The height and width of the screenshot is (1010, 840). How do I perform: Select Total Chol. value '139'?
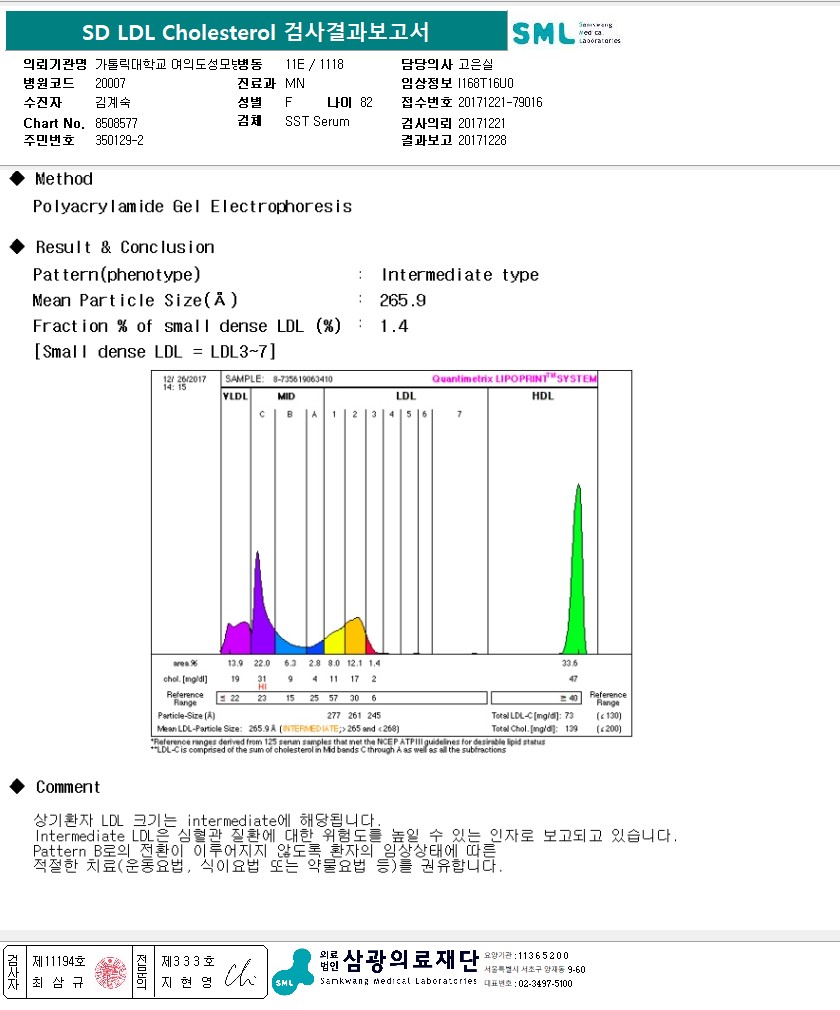(571, 729)
